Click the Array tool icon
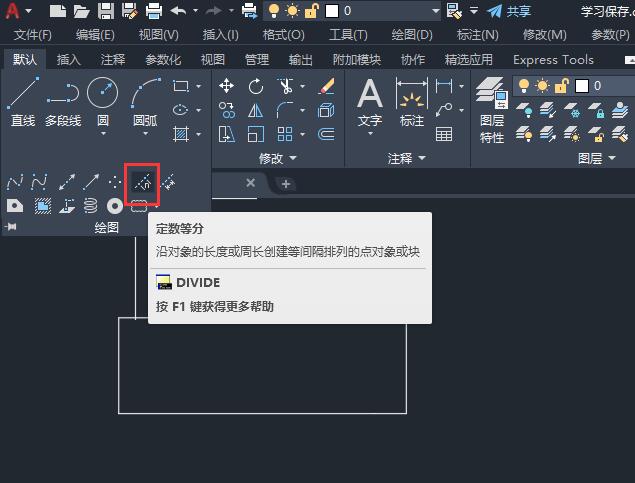 [x=285, y=134]
